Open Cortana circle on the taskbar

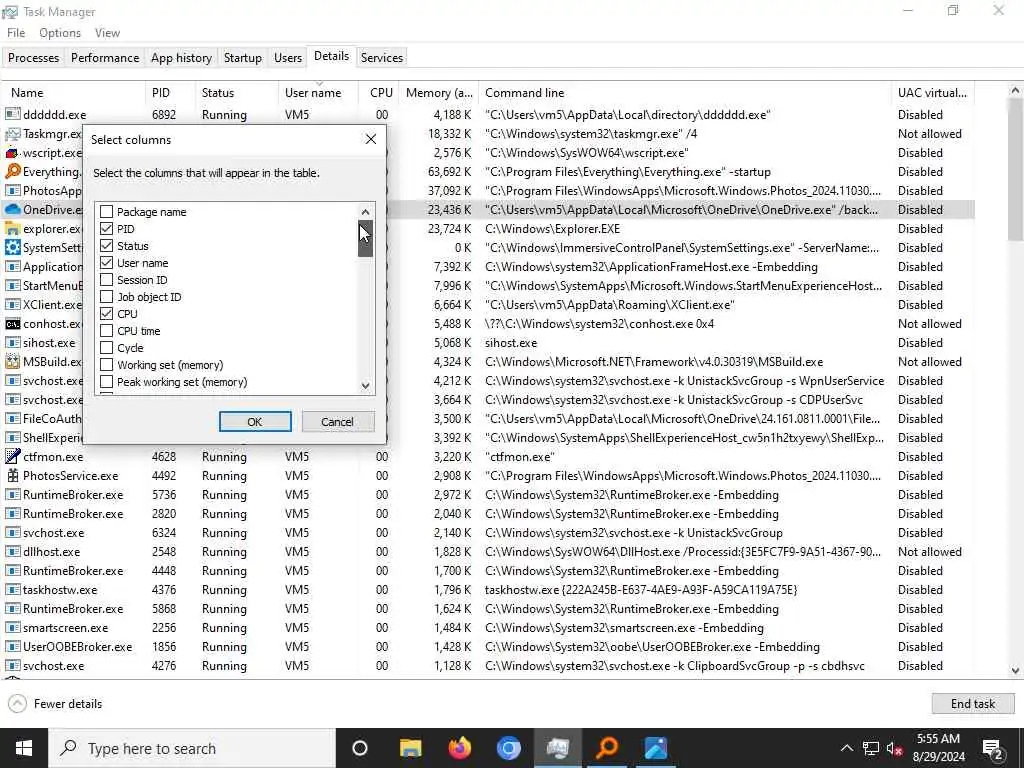(x=360, y=748)
